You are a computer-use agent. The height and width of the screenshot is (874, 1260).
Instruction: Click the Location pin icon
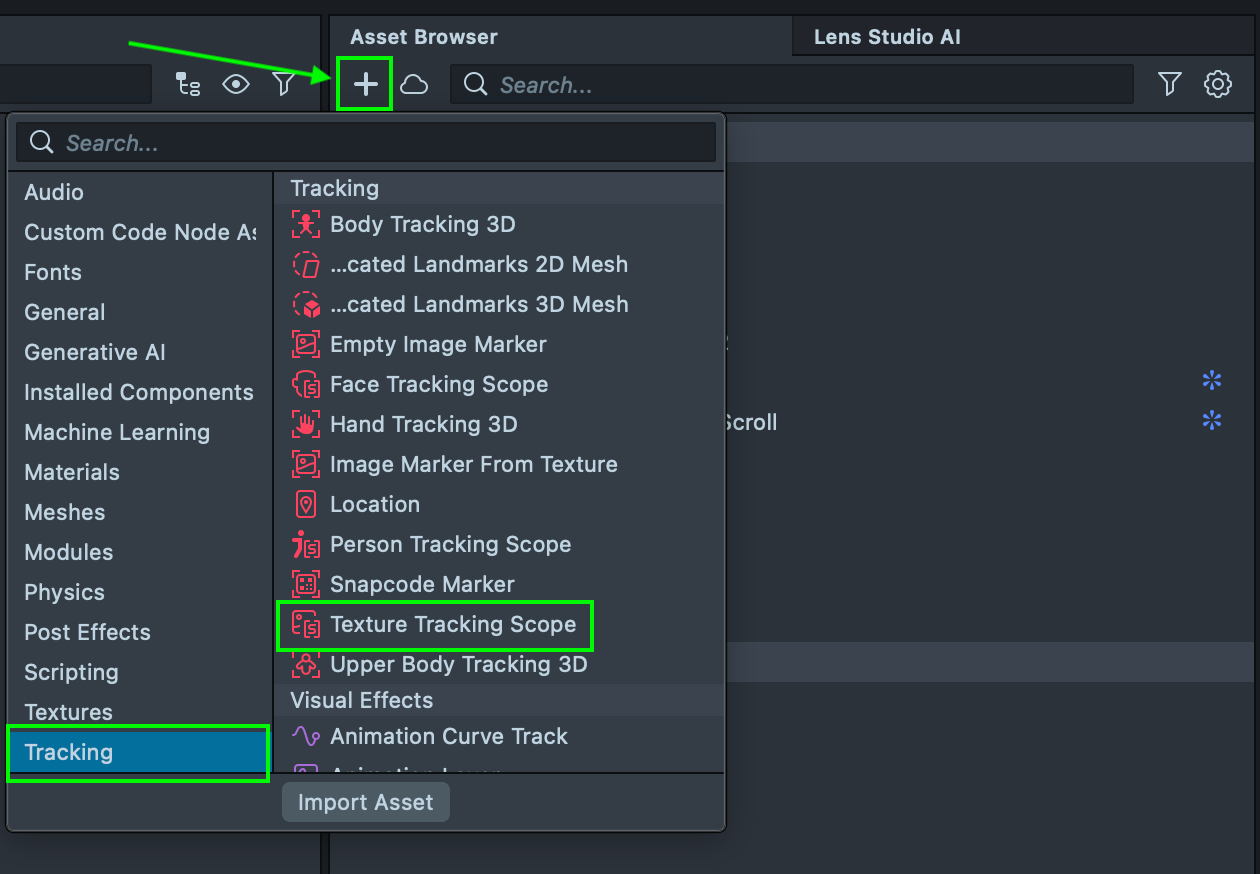point(306,504)
